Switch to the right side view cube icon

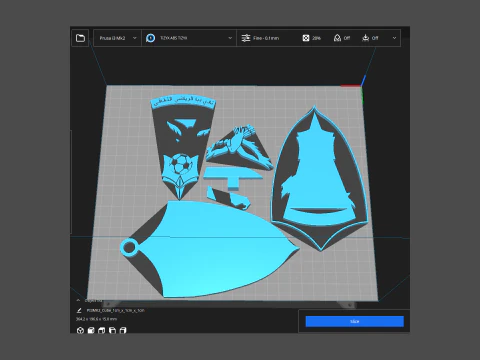click(123, 330)
